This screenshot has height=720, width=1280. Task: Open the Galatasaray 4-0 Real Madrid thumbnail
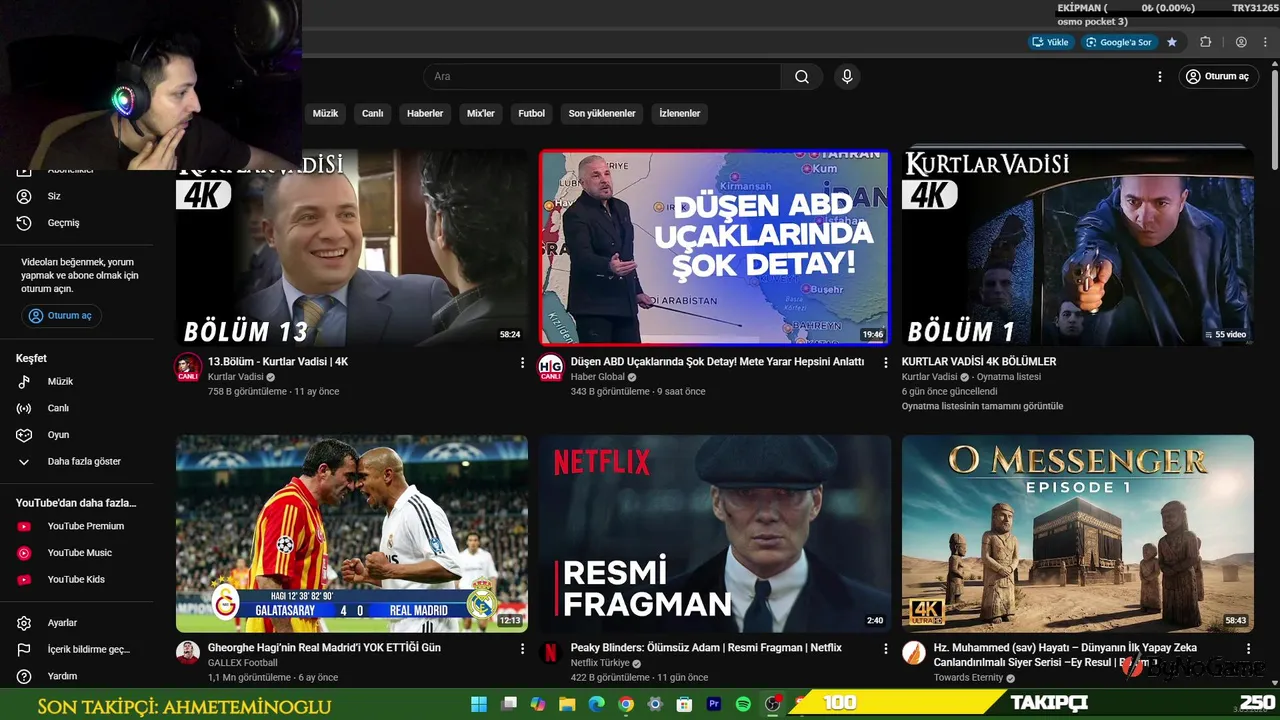pos(352,533)
